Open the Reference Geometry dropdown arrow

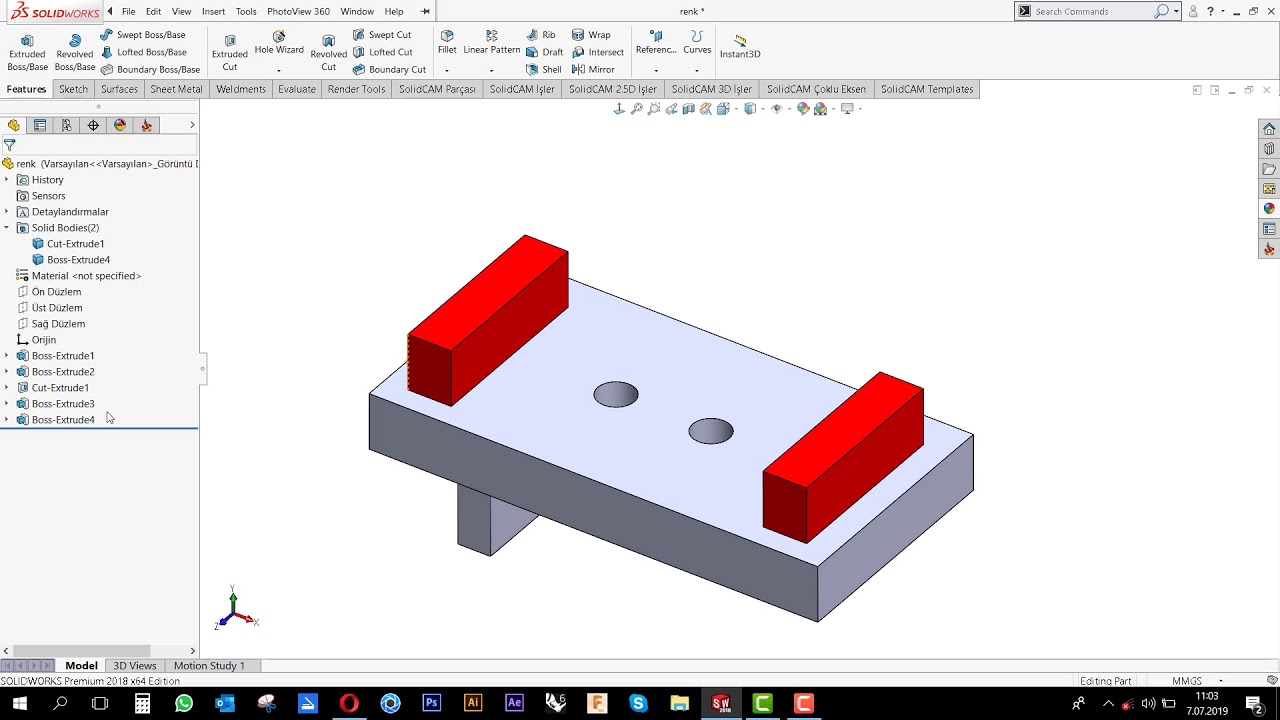[x=656, y=71]
